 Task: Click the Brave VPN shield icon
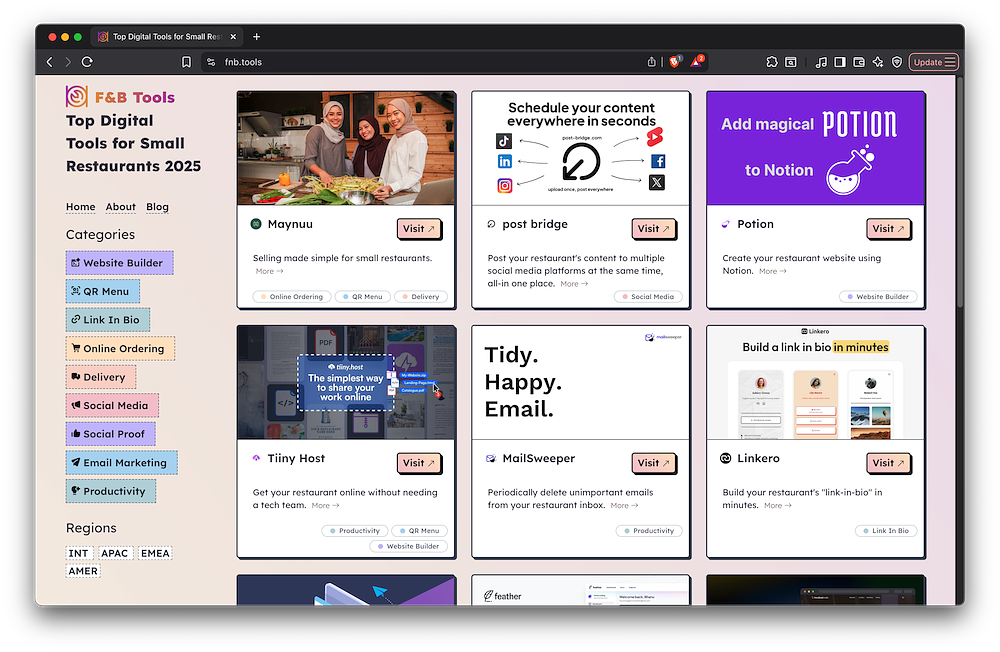[897, 62]
